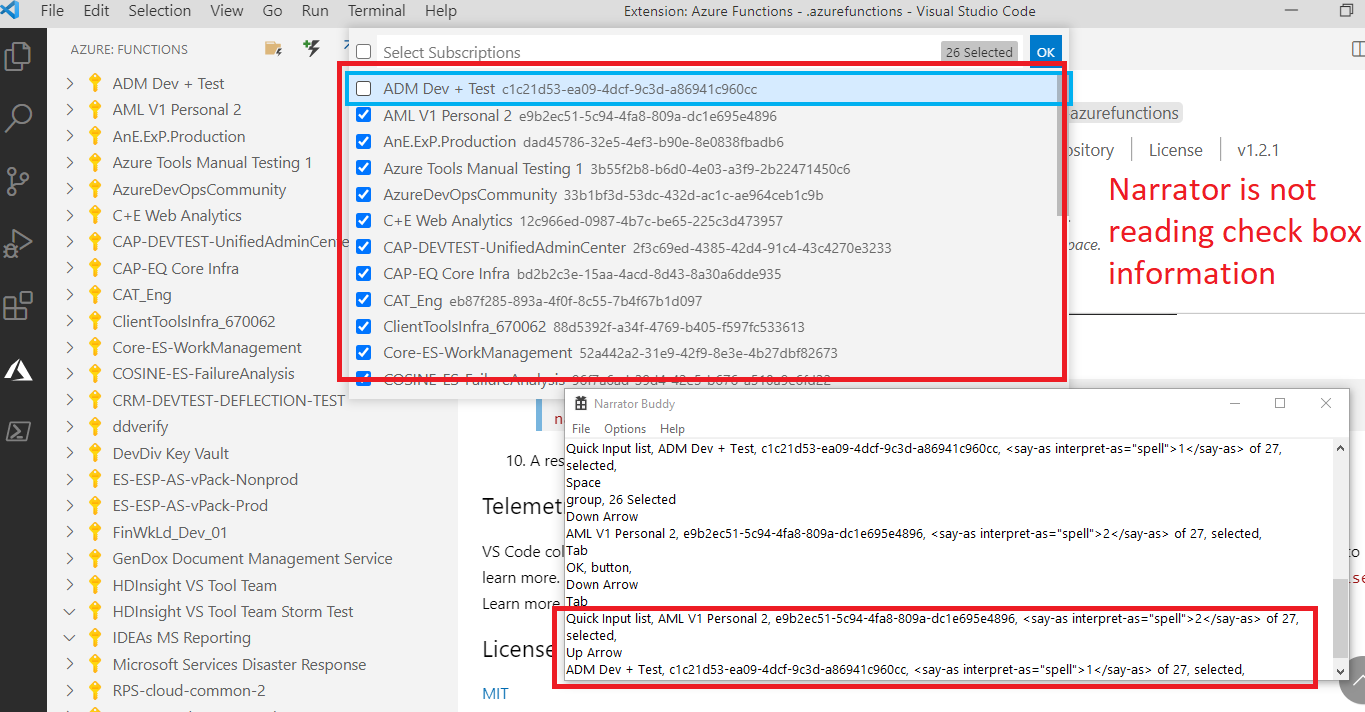Uncheck the C+E Web Analytics checkbox
Viewport: 1365px width, 712px height.
(364, 221)
